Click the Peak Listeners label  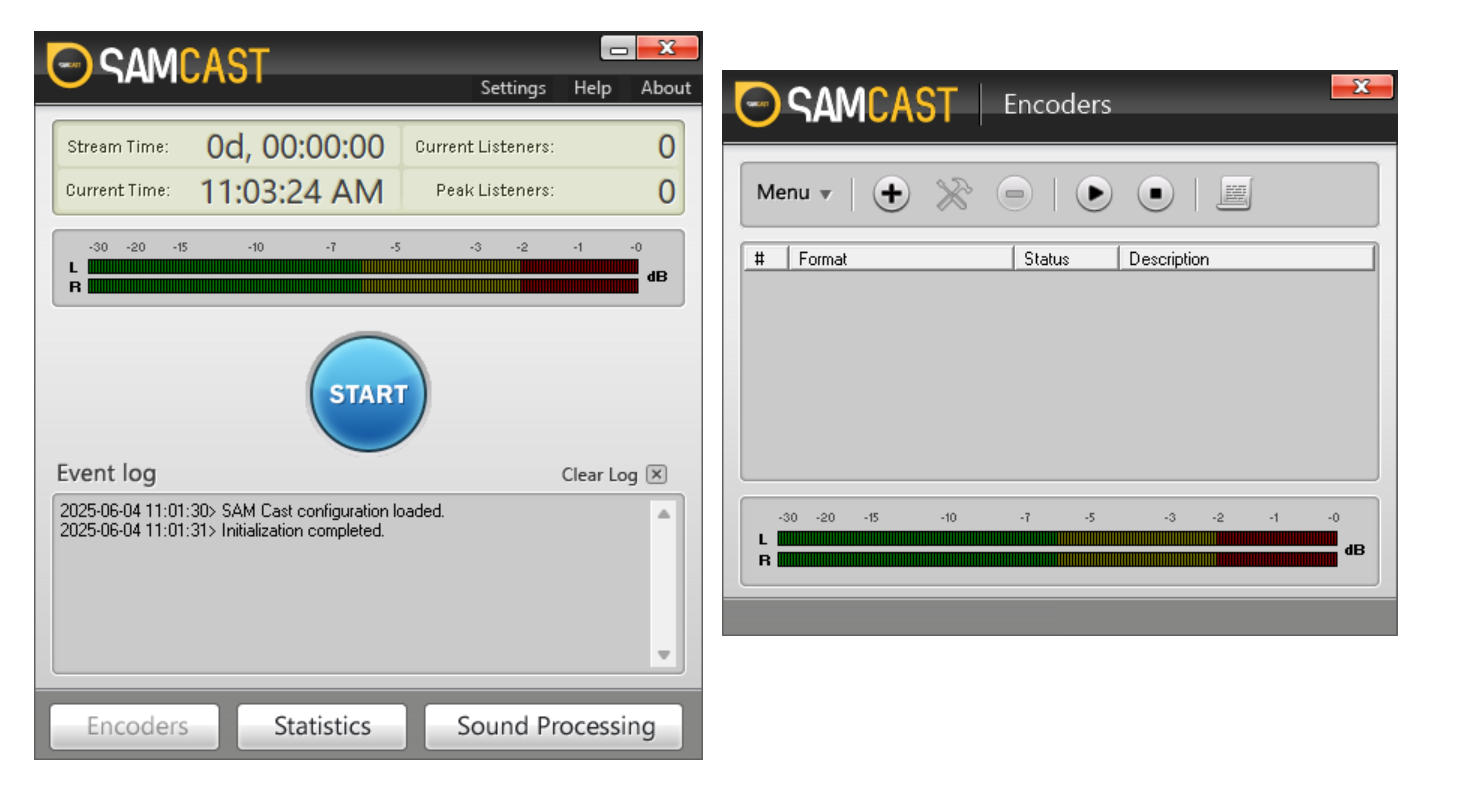tap(494, 190)
